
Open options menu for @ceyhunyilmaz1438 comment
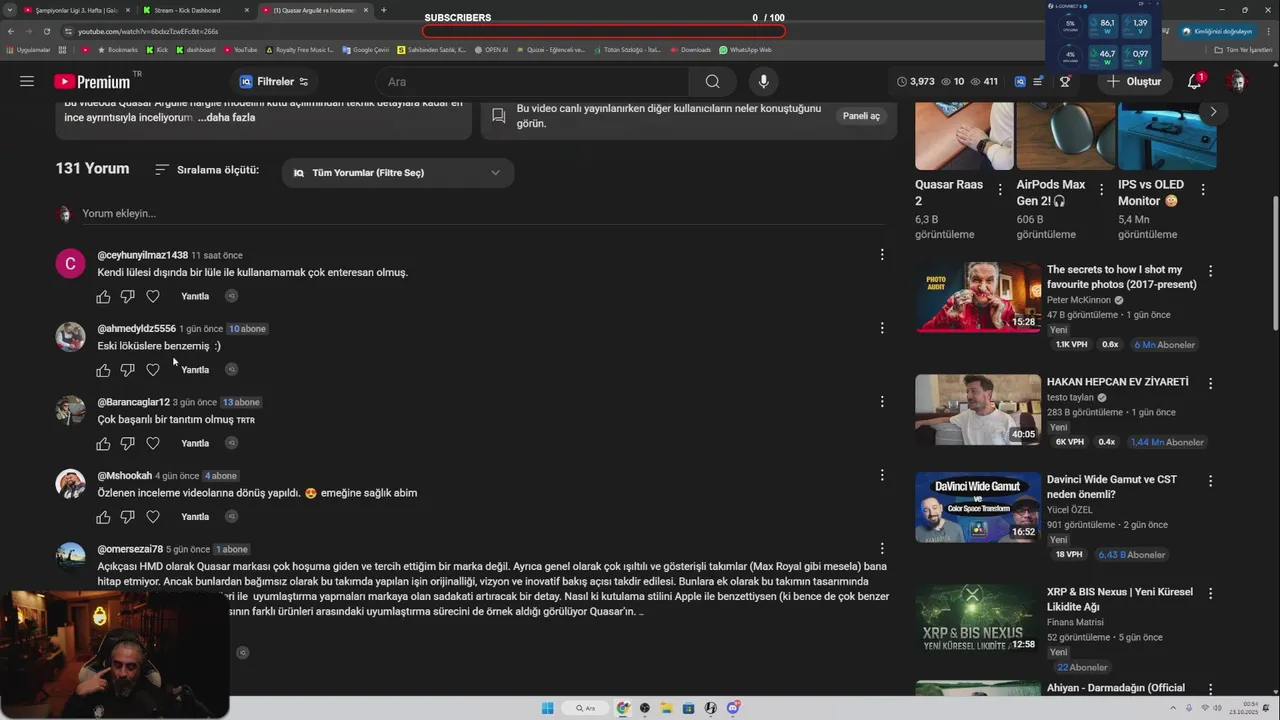click(x=882, y=255)
